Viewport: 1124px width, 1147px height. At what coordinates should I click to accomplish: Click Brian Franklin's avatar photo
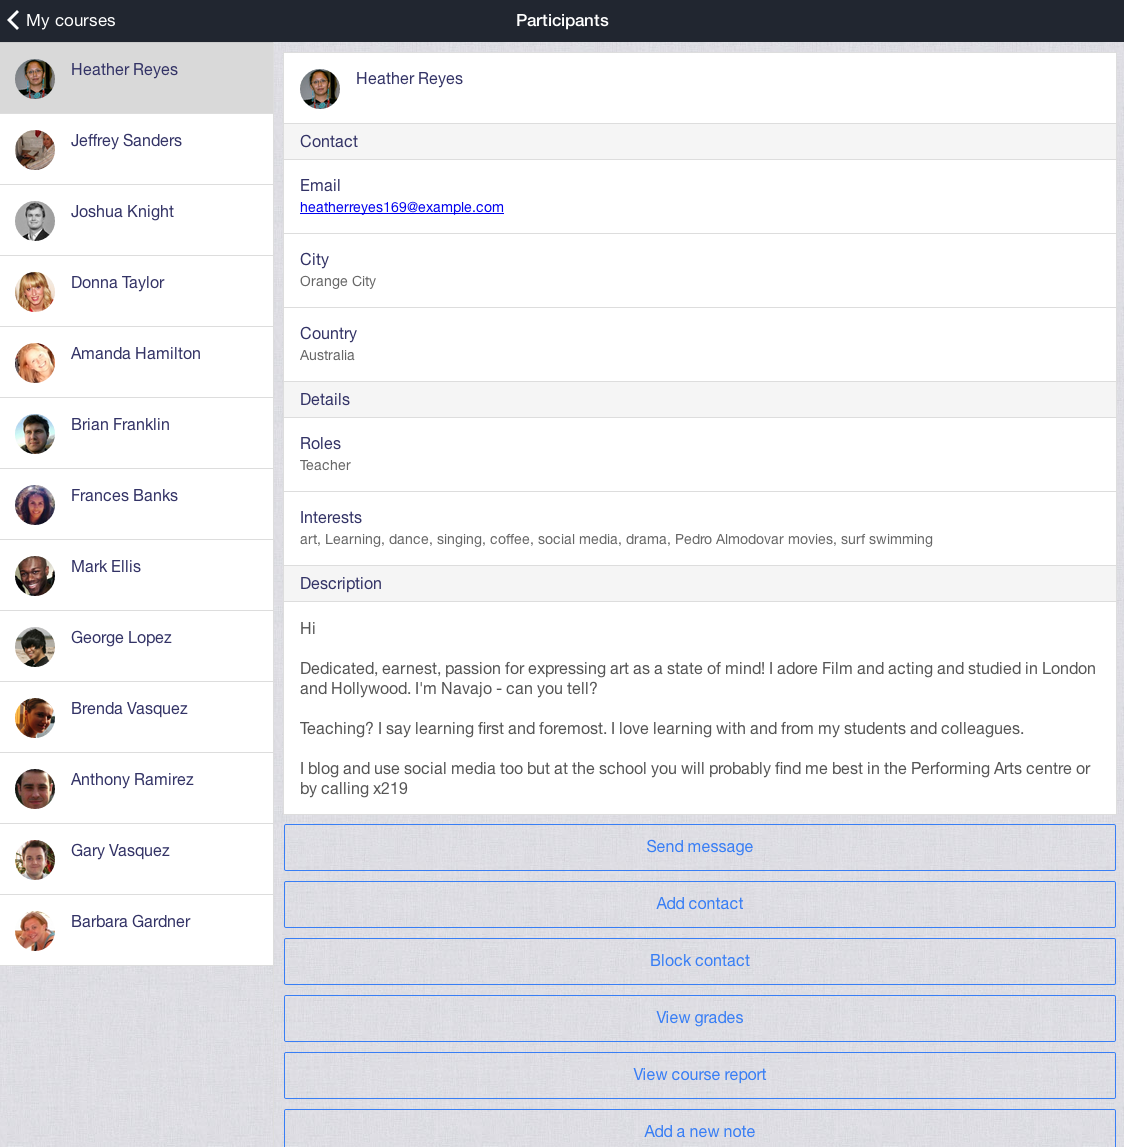coord(35,434)
